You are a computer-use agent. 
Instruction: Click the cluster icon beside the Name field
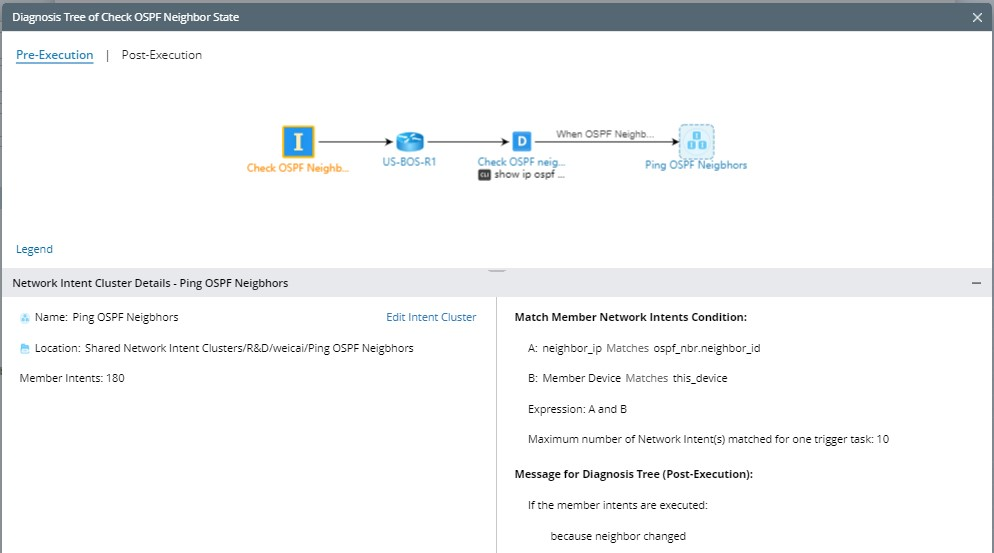(24, 318)
